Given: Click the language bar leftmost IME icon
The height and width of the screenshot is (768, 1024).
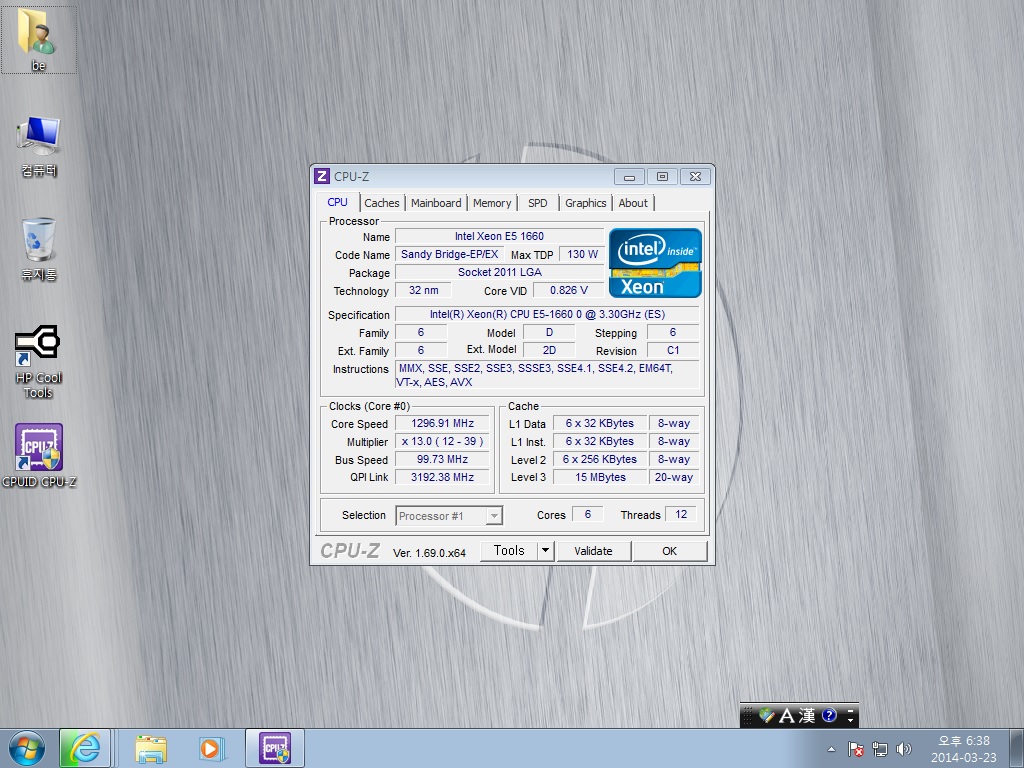Looking at the screenshot, I should [x=767, y=716].
